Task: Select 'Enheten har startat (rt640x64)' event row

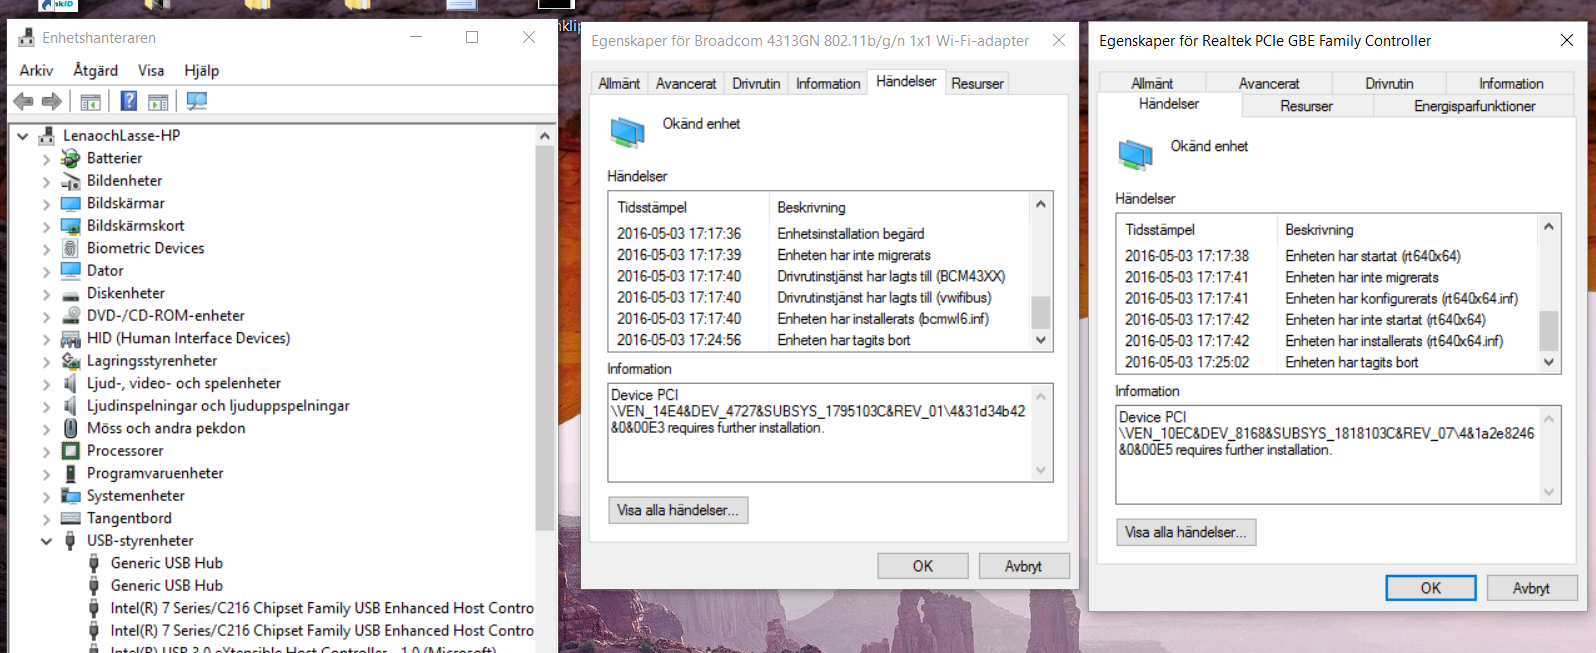Action: pos(1327,256)
